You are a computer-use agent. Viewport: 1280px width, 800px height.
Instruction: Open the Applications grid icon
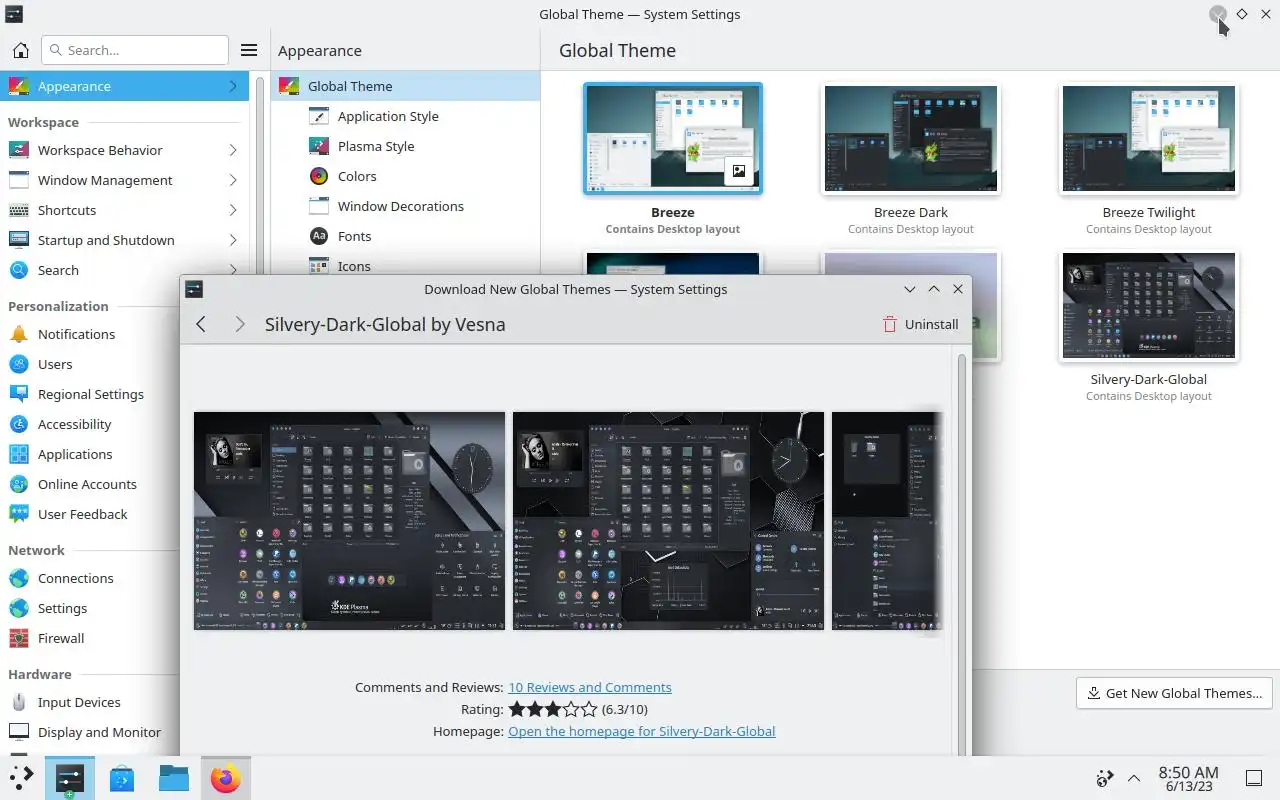click(x=19, y=454)
